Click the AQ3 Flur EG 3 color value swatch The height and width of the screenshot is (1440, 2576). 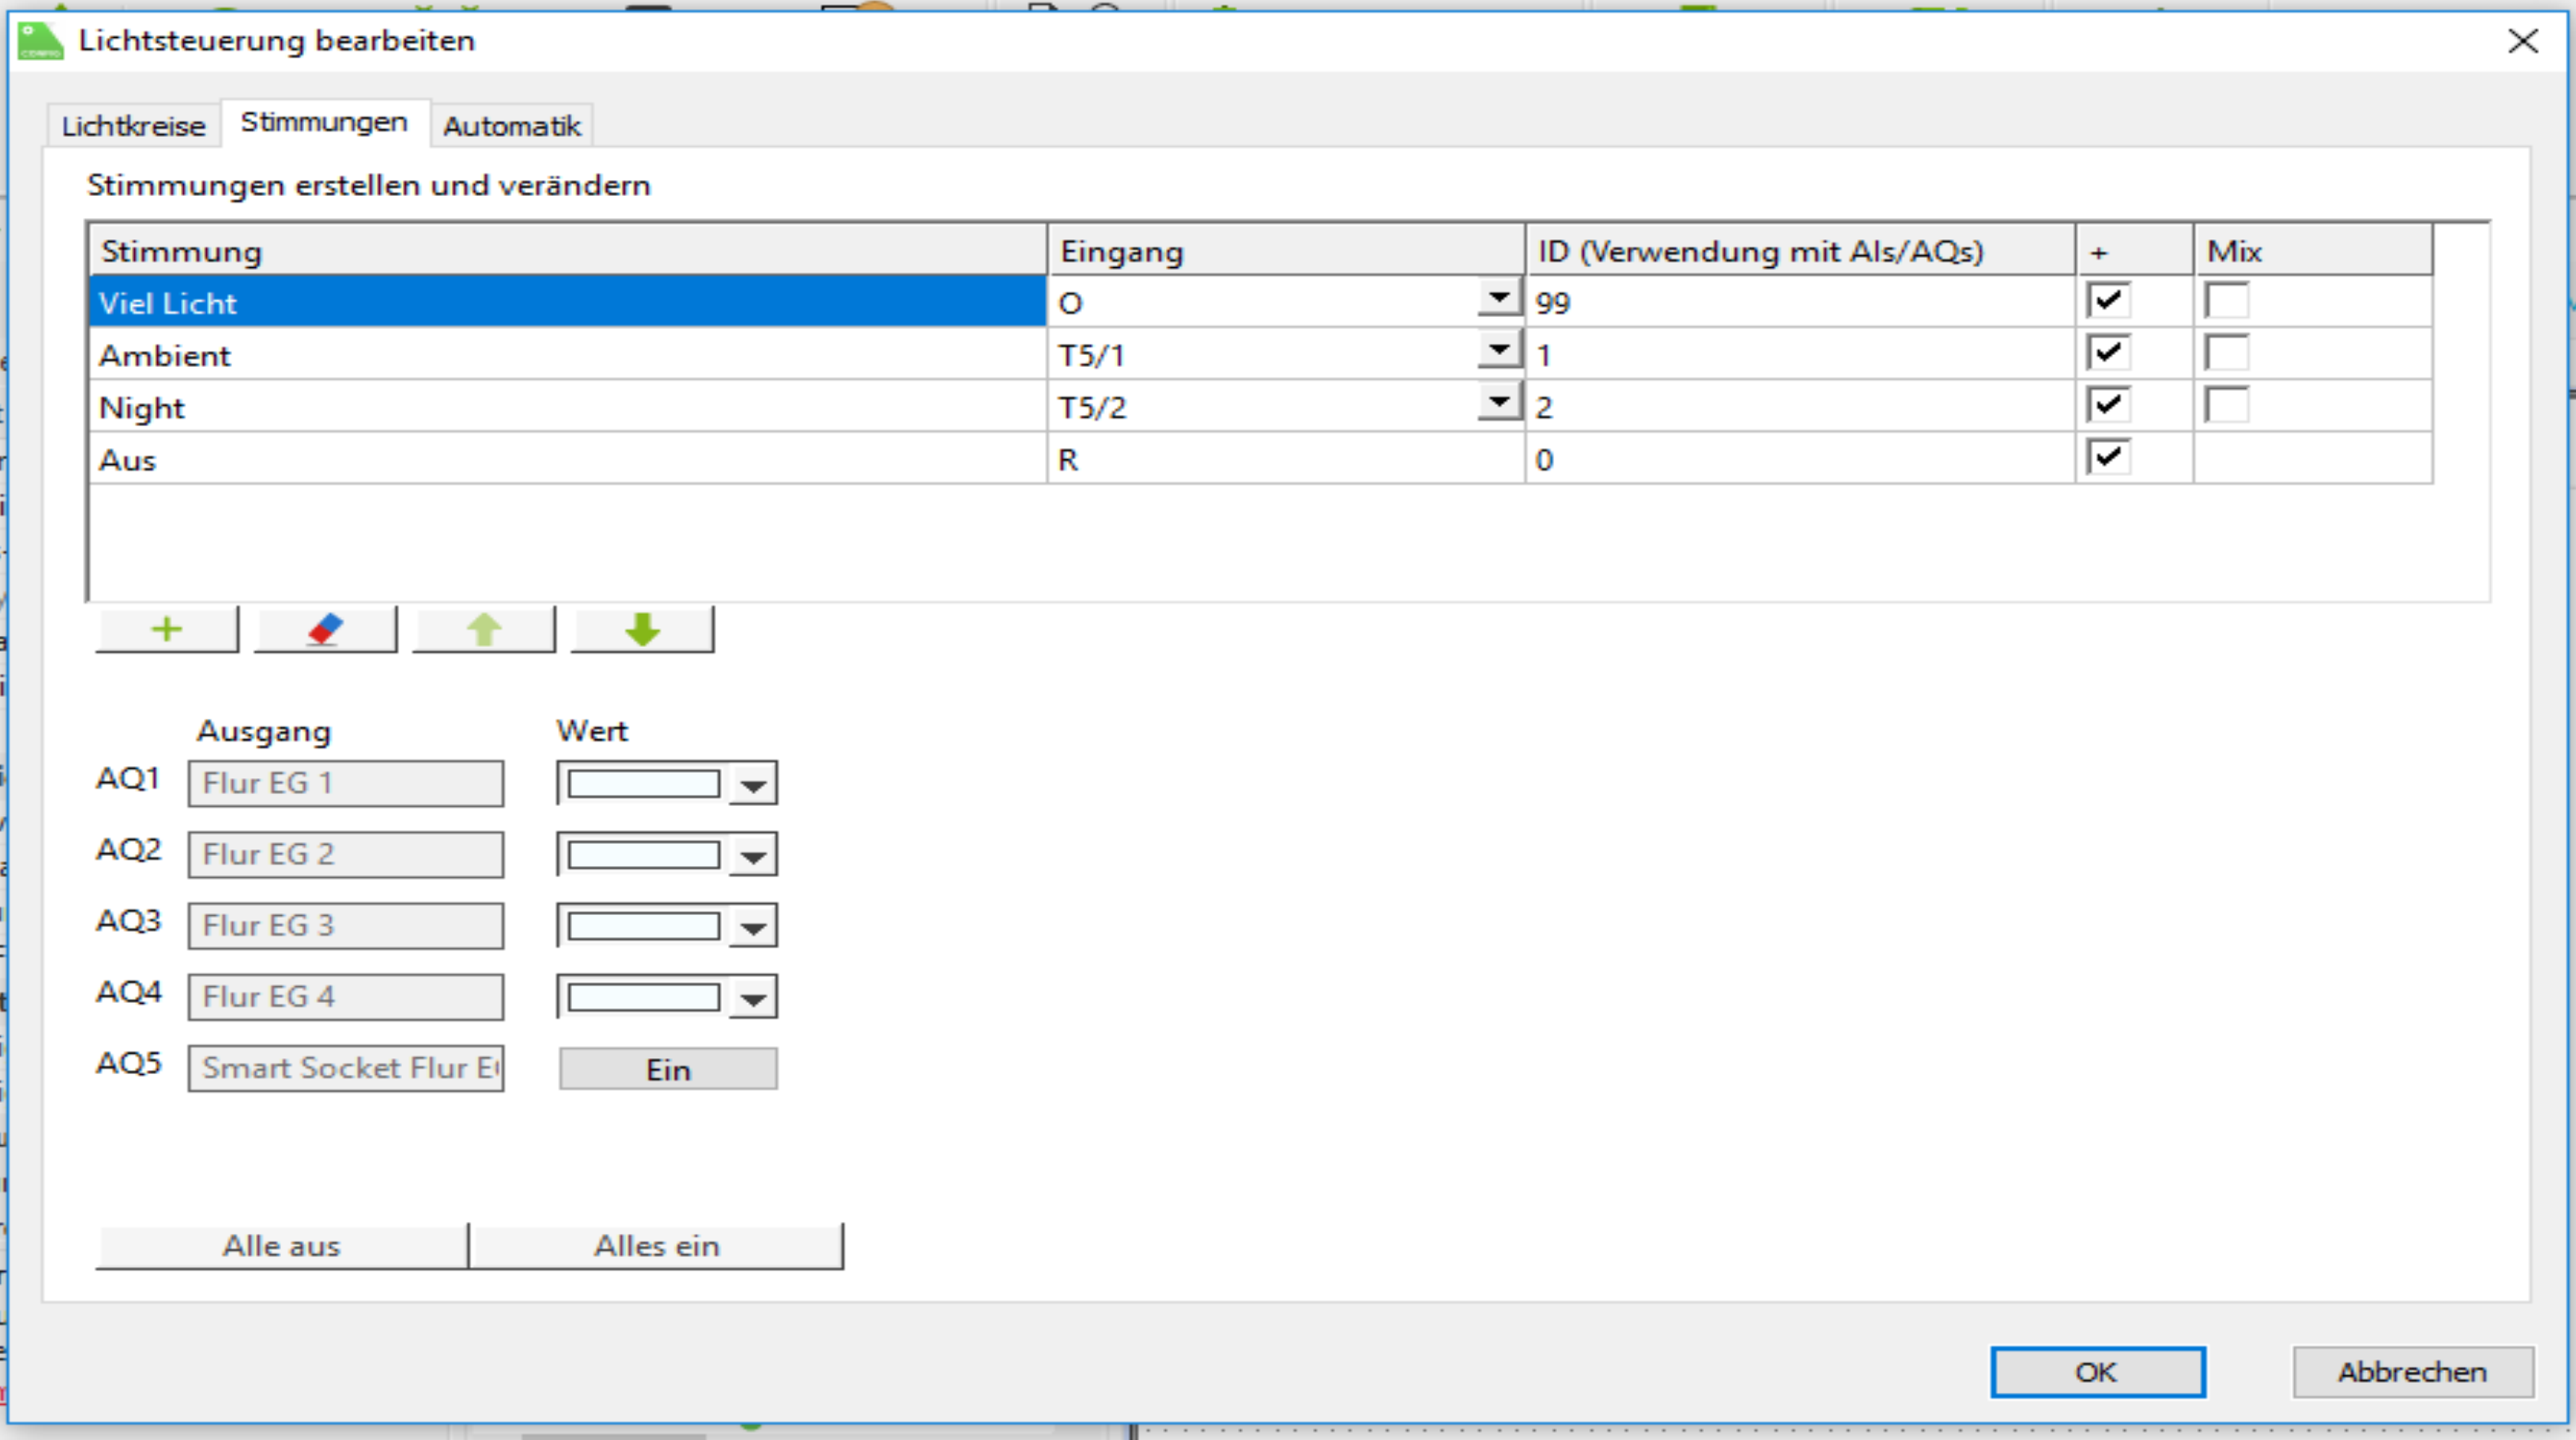pos(643,926)
